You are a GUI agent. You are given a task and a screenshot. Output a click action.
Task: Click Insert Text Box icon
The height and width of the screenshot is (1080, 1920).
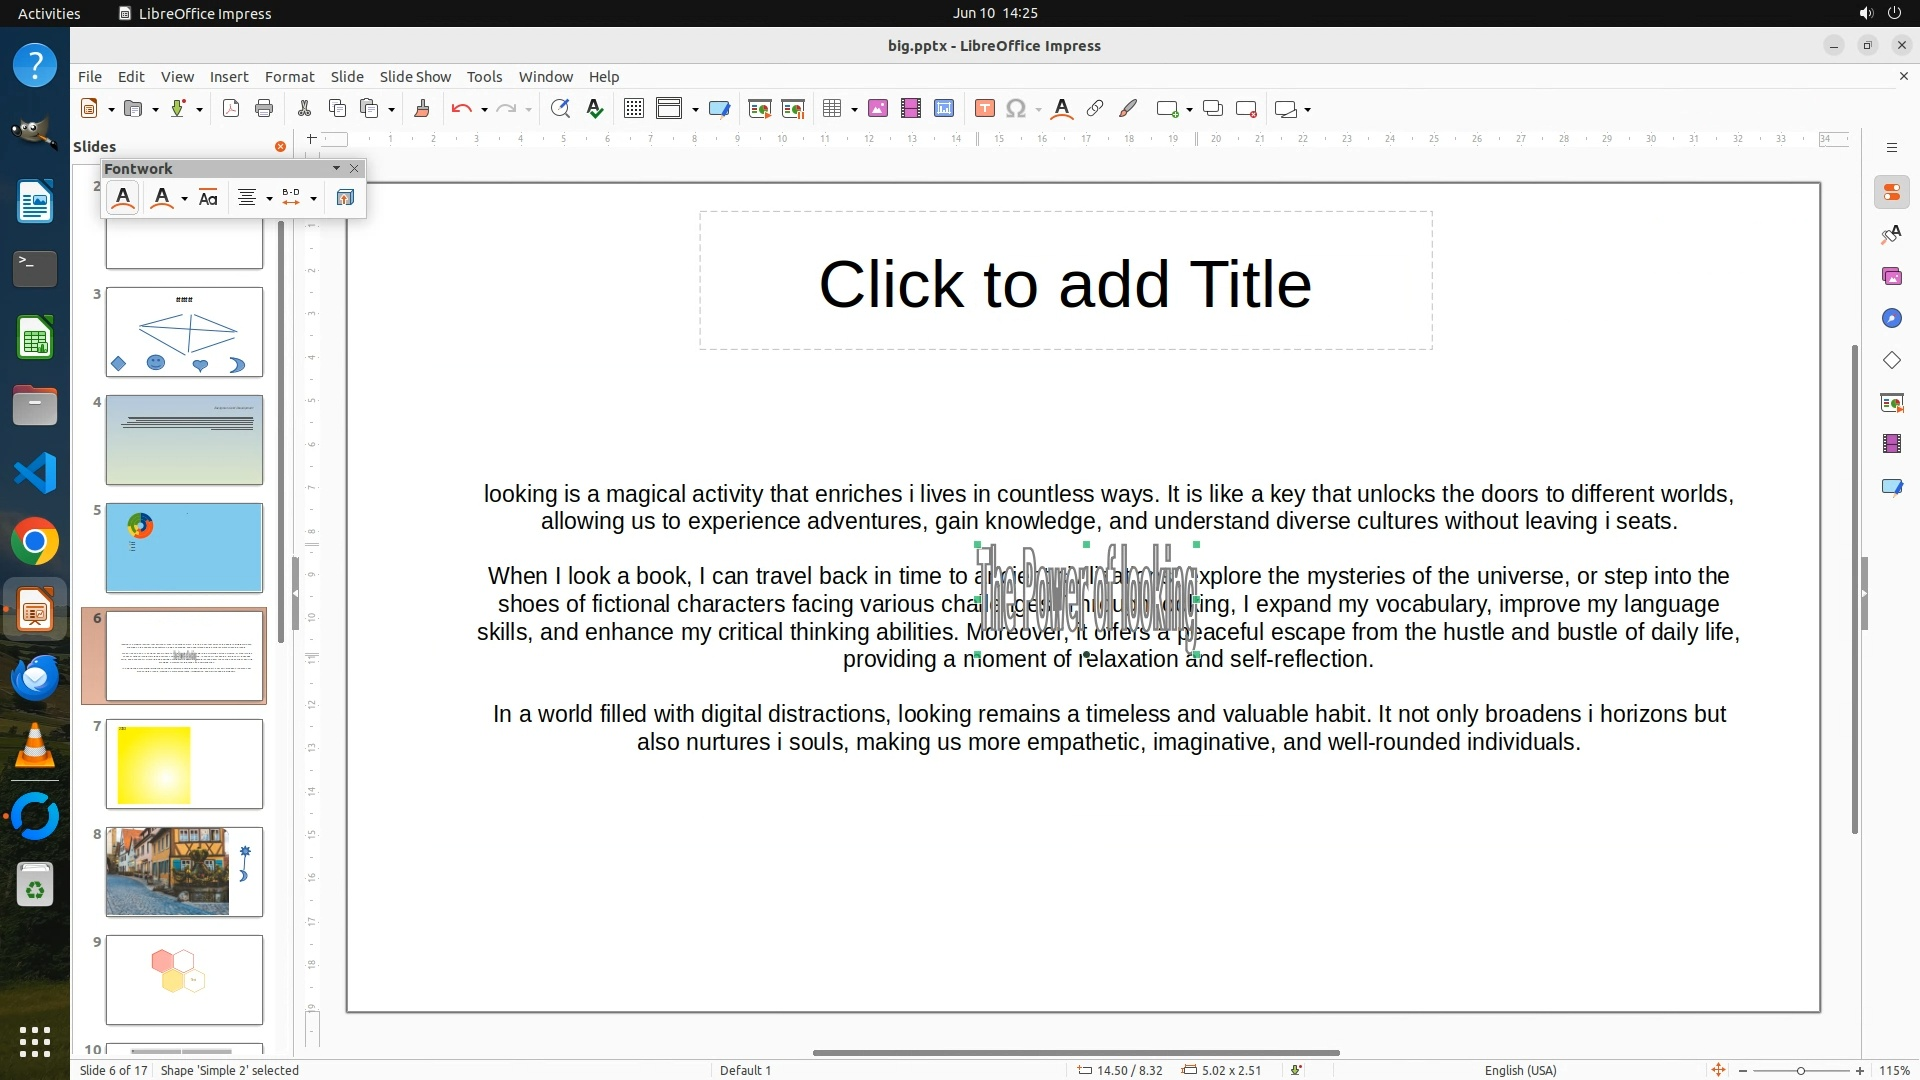[985, 109]
